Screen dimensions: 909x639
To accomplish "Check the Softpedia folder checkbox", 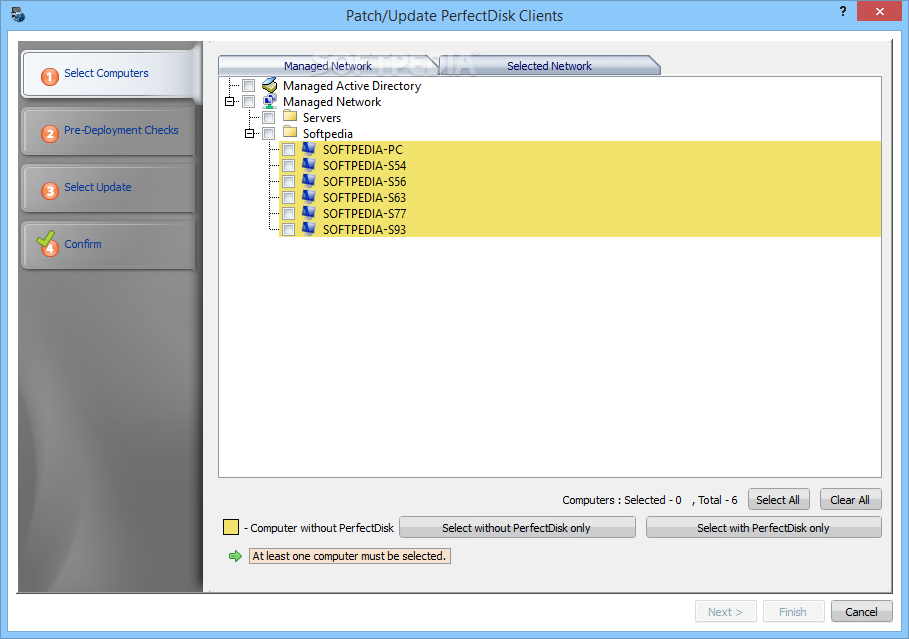I will [x=268, y=134].
